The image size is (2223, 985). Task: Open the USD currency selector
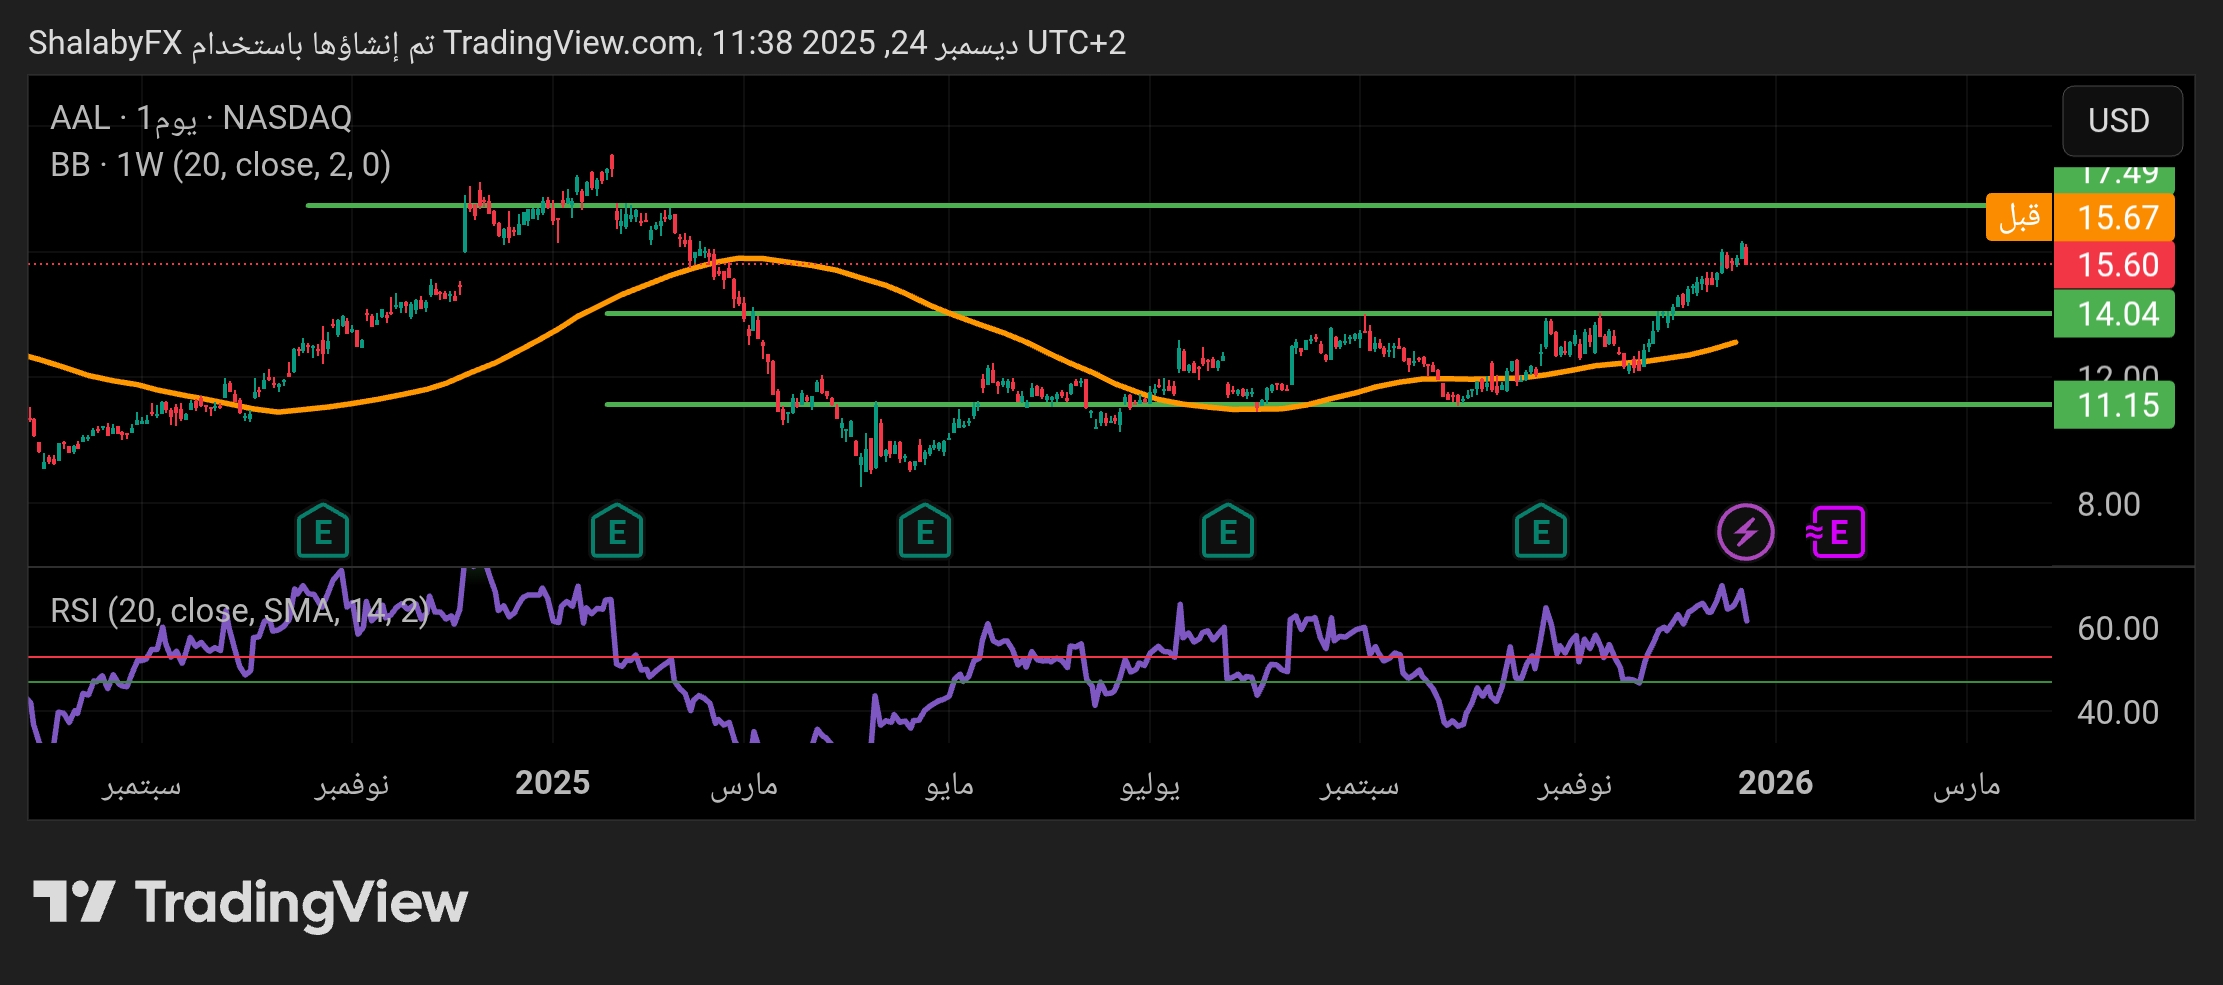click(x=2118, y=121)
